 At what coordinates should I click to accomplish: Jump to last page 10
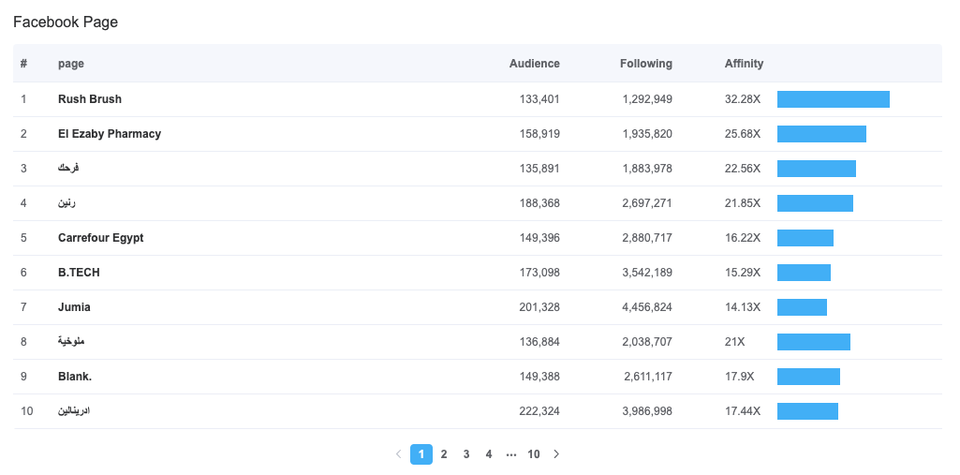pos(534,454)
